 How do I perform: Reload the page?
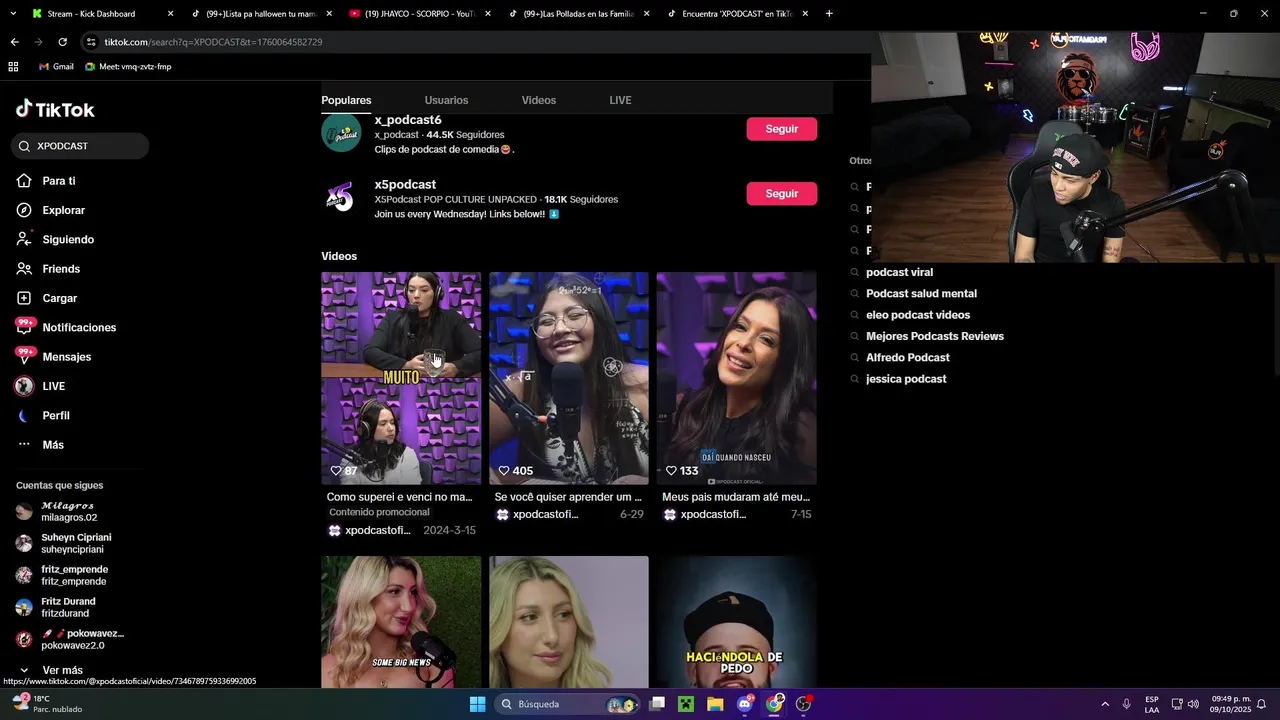62,42
